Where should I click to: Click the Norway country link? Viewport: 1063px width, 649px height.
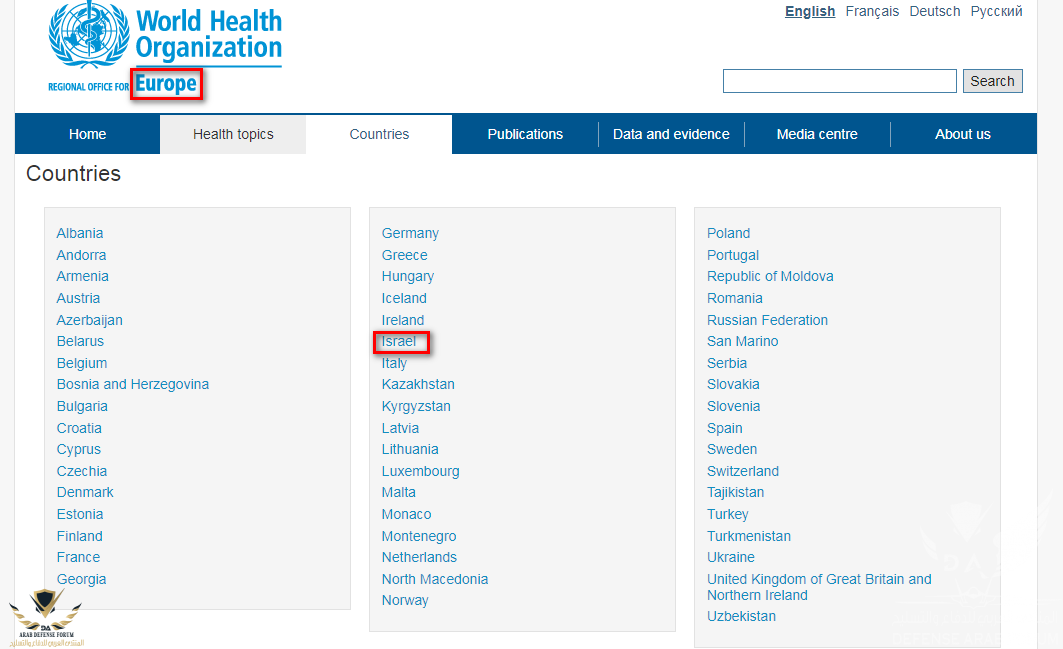click(x=405, y=601)
